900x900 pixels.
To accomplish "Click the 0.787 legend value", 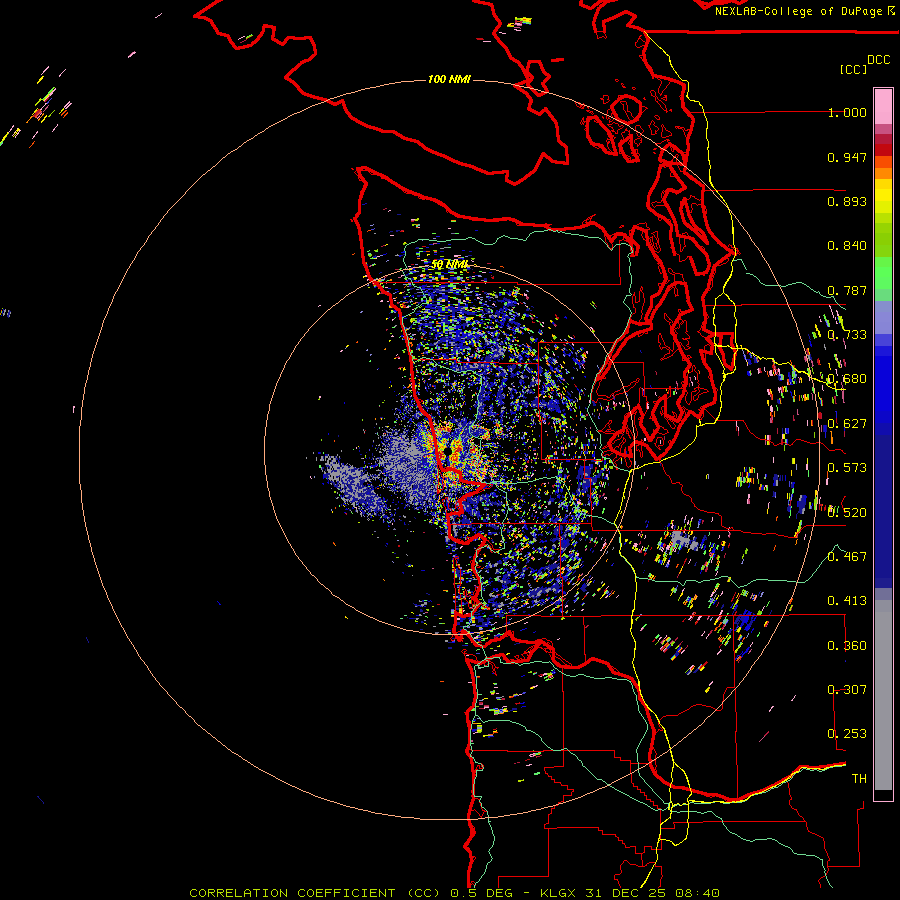I will (847, 290).
